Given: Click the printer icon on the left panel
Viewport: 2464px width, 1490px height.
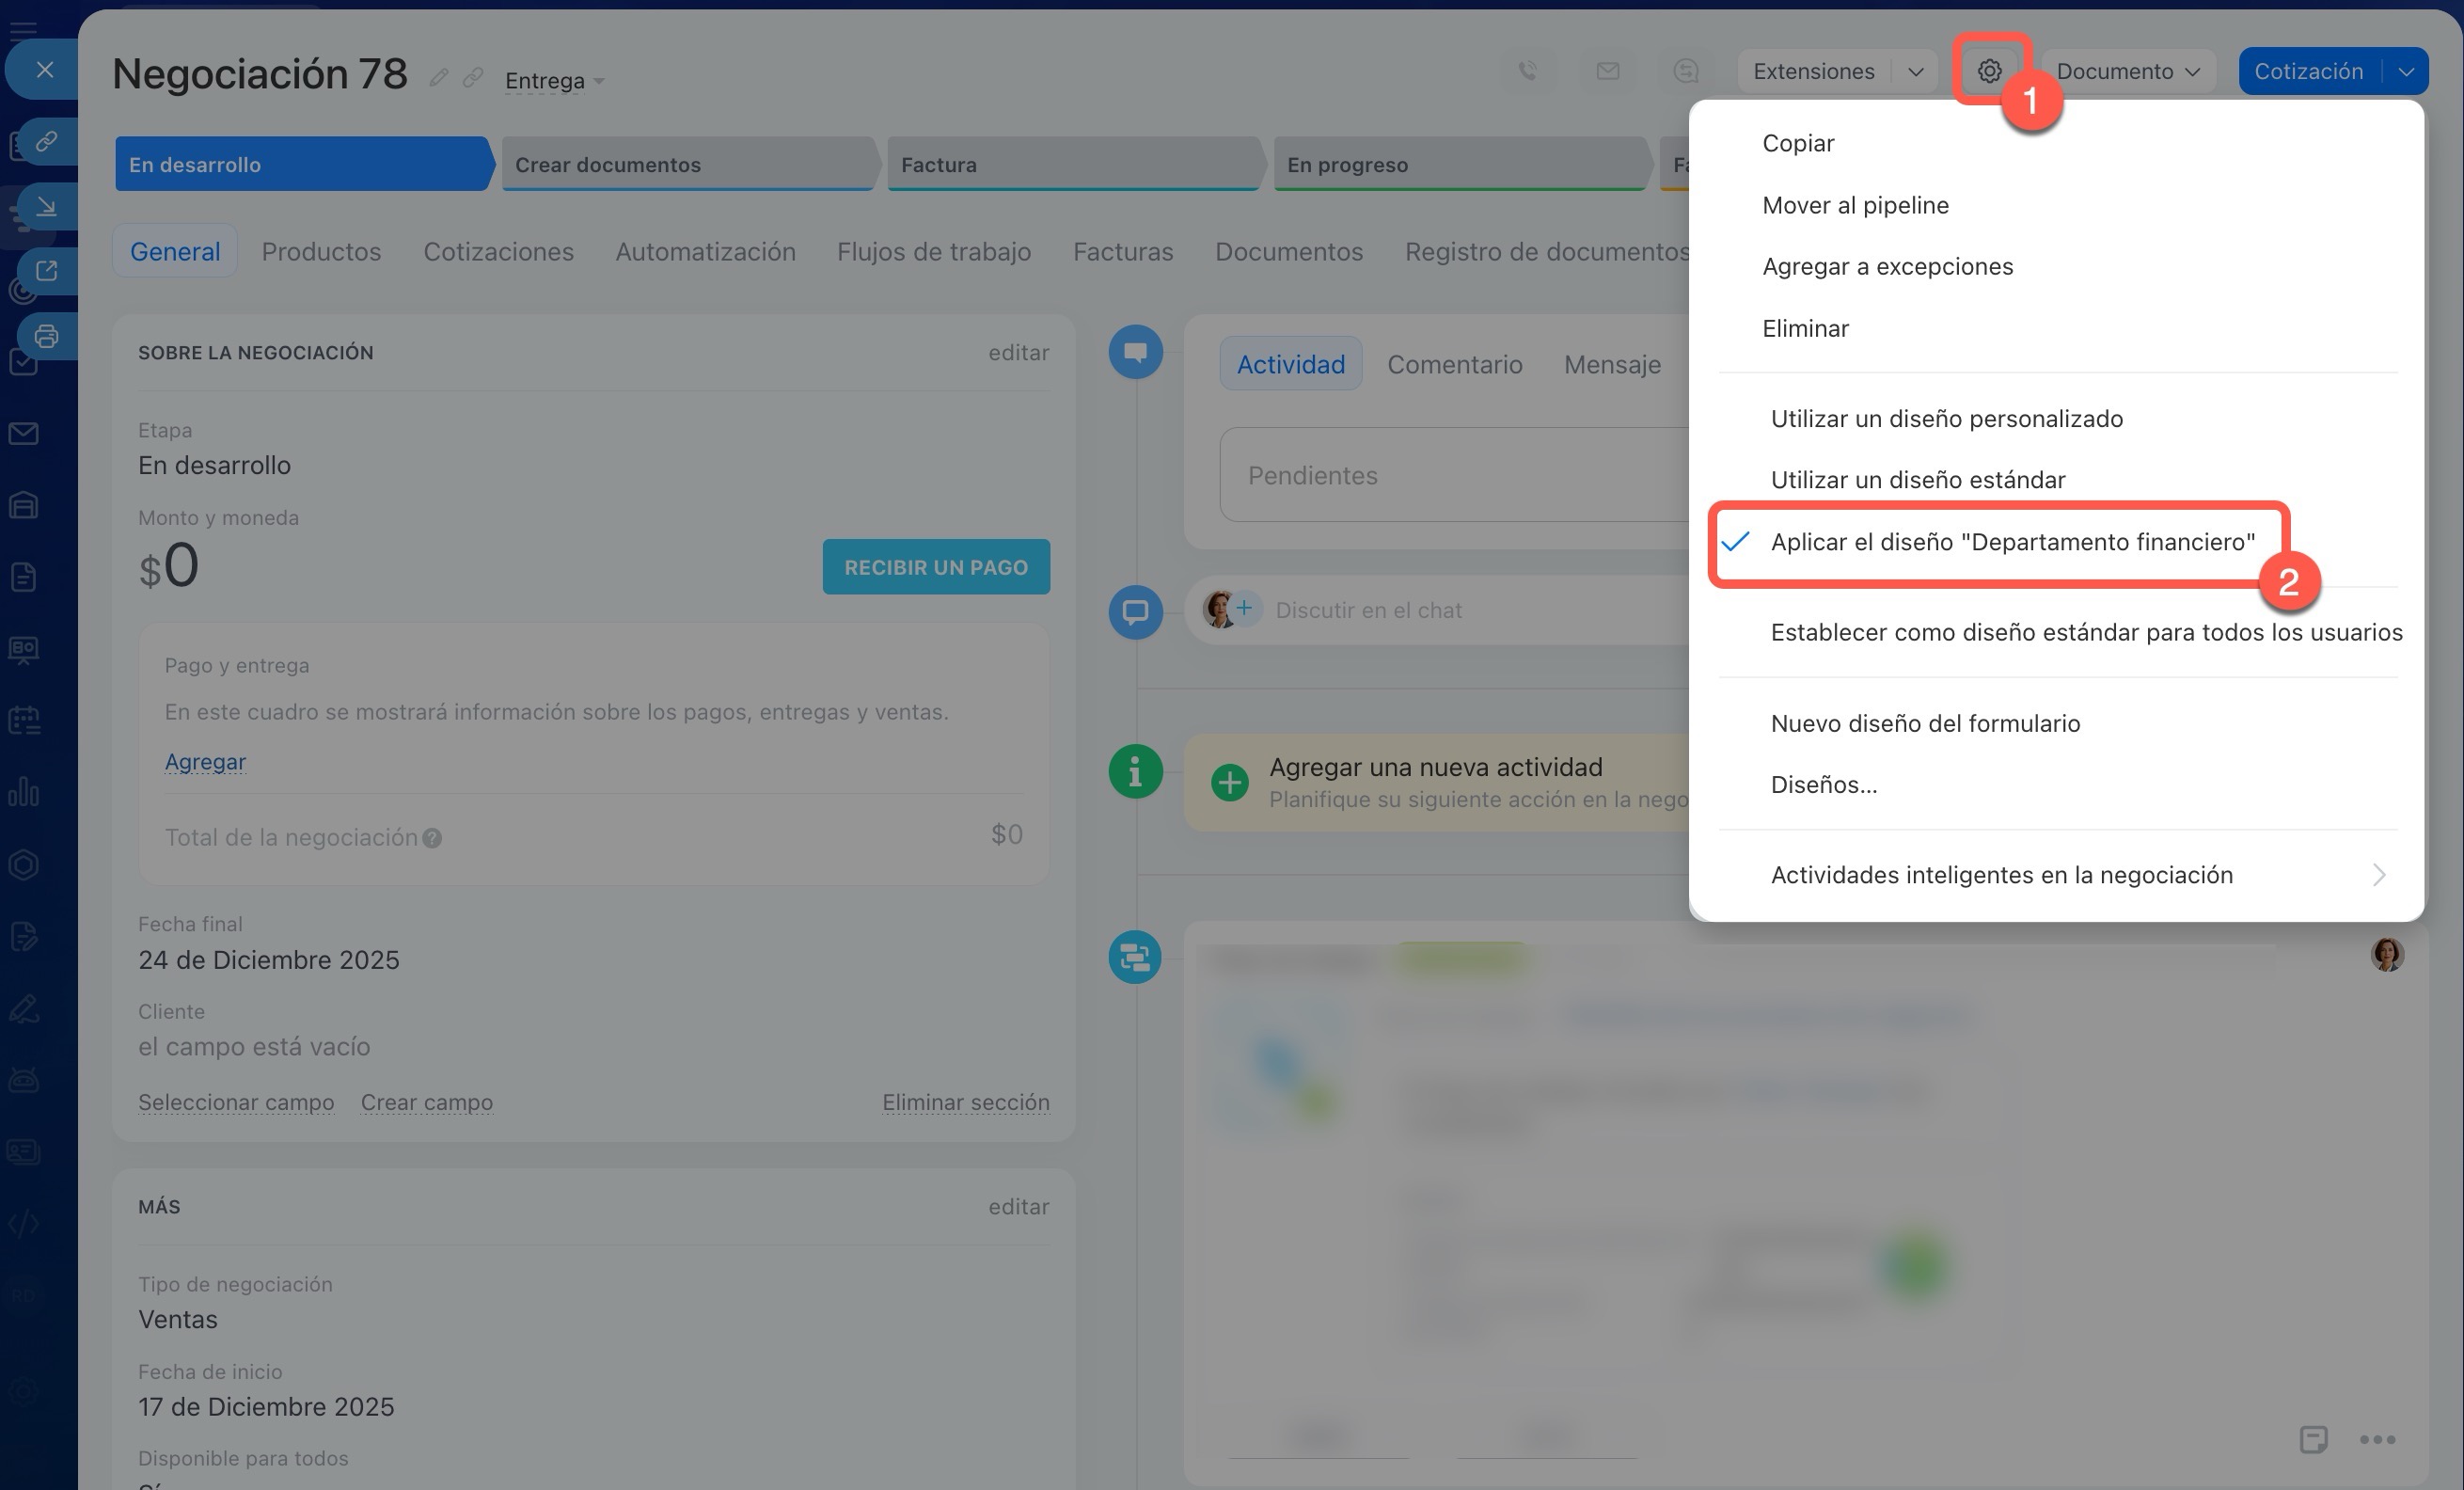Looking at the screenshot, I should click(46, 336).
